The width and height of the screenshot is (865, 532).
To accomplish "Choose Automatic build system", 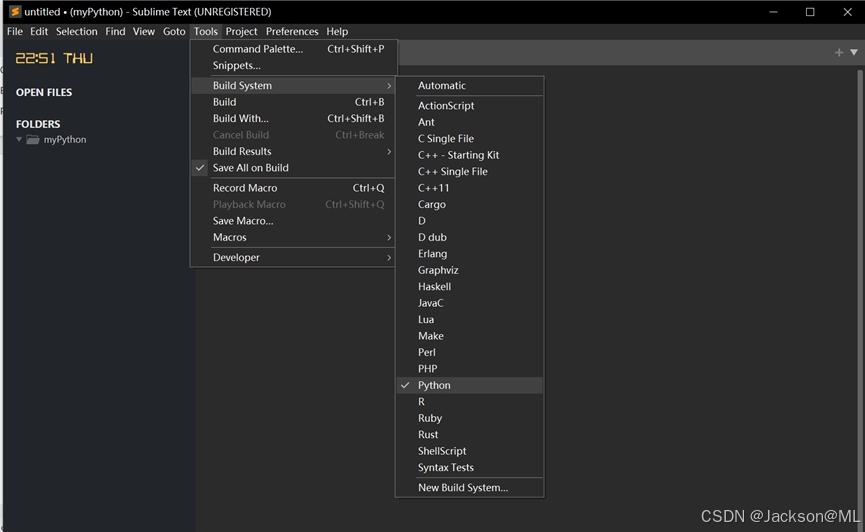I will click(x=469, y=86).
